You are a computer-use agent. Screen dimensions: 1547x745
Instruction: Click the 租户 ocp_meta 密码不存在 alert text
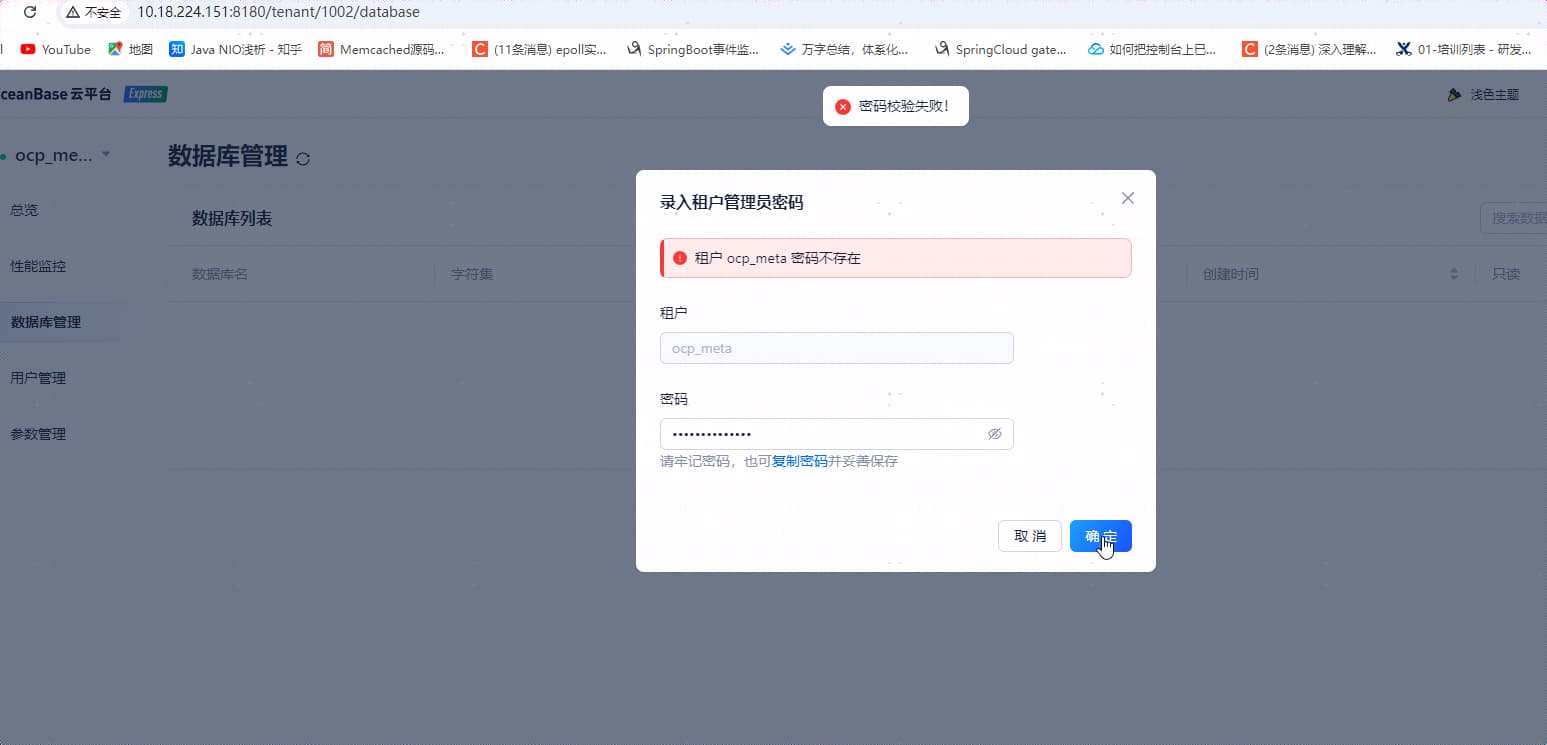point(778,258)
